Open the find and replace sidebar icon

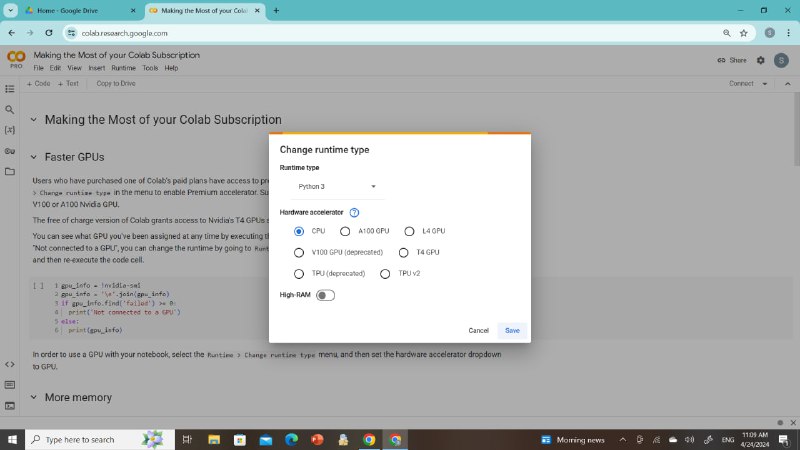point(10,109)
